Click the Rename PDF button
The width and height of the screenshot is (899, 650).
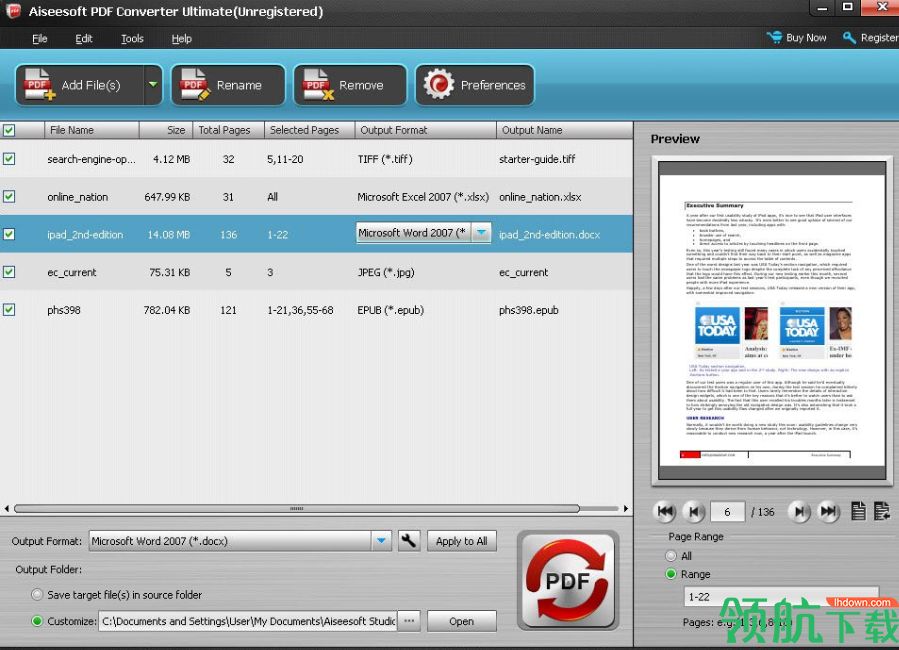coord(228,85)
